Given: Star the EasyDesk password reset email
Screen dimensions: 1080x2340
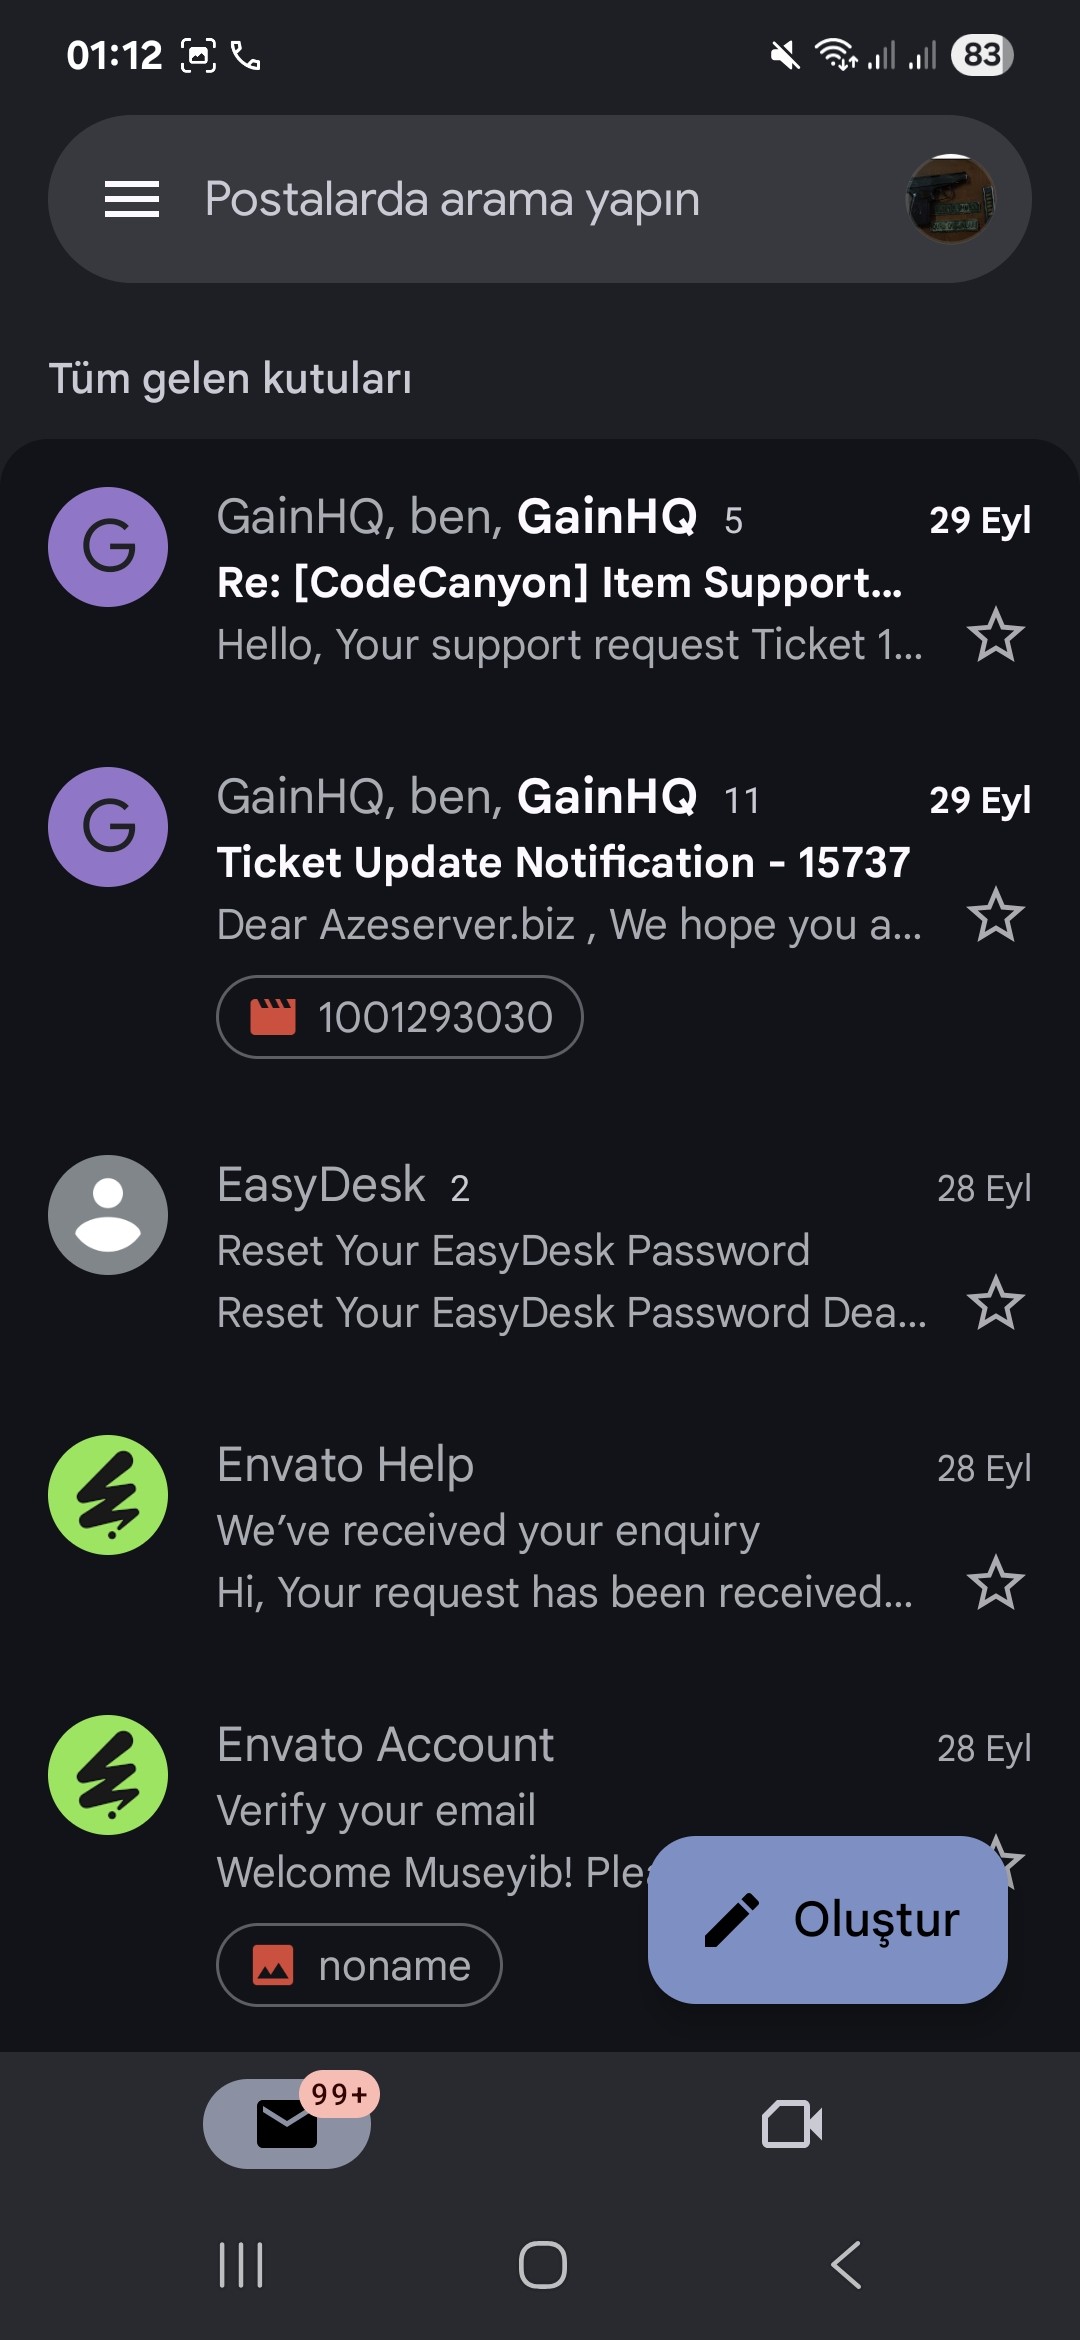Looking at the screenshot, I should point(996,1303).
